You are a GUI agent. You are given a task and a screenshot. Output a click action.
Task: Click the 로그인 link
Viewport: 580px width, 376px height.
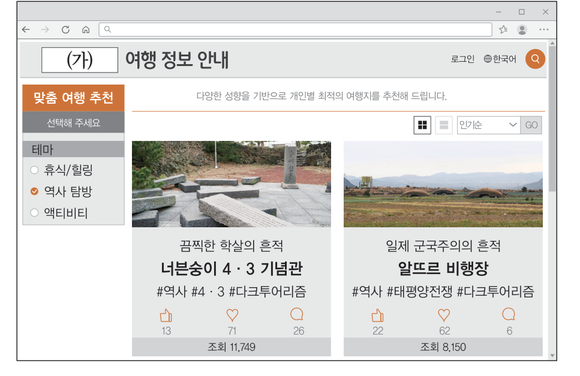click(x=462, y=59)
